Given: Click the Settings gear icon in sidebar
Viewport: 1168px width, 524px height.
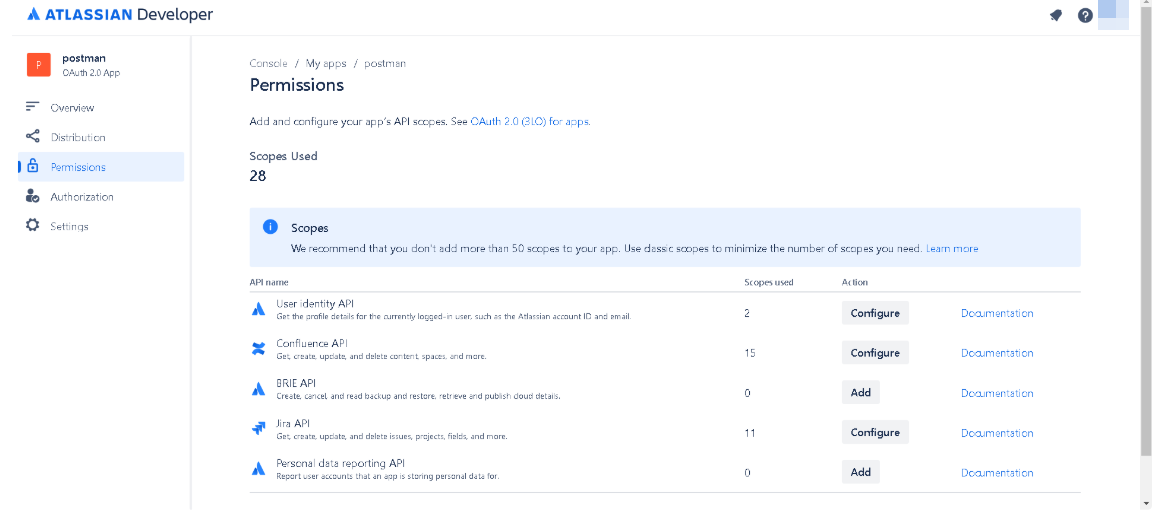Looking at the screenshot, I should point(32,226).
